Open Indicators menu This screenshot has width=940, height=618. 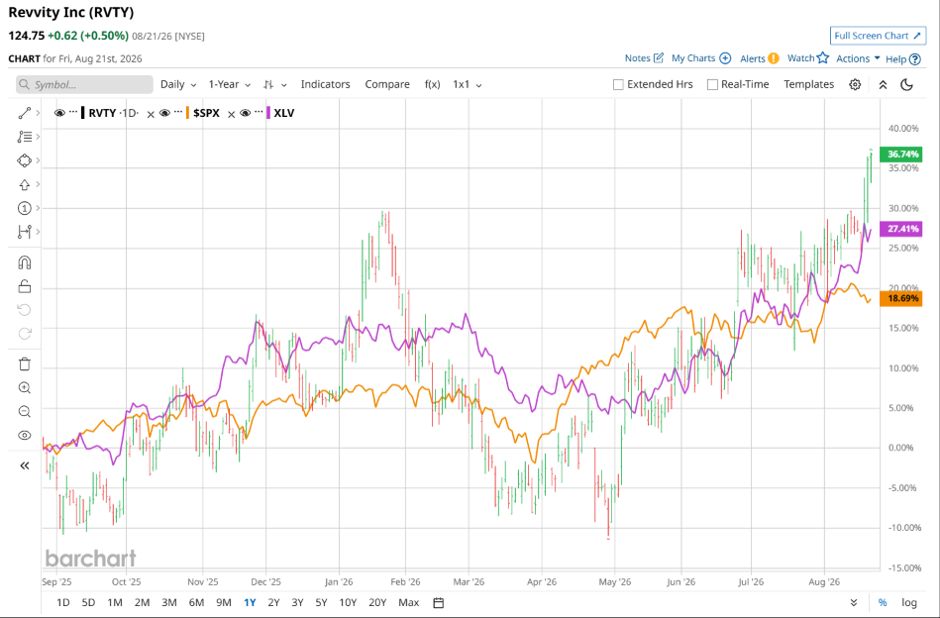pos(326,85)
